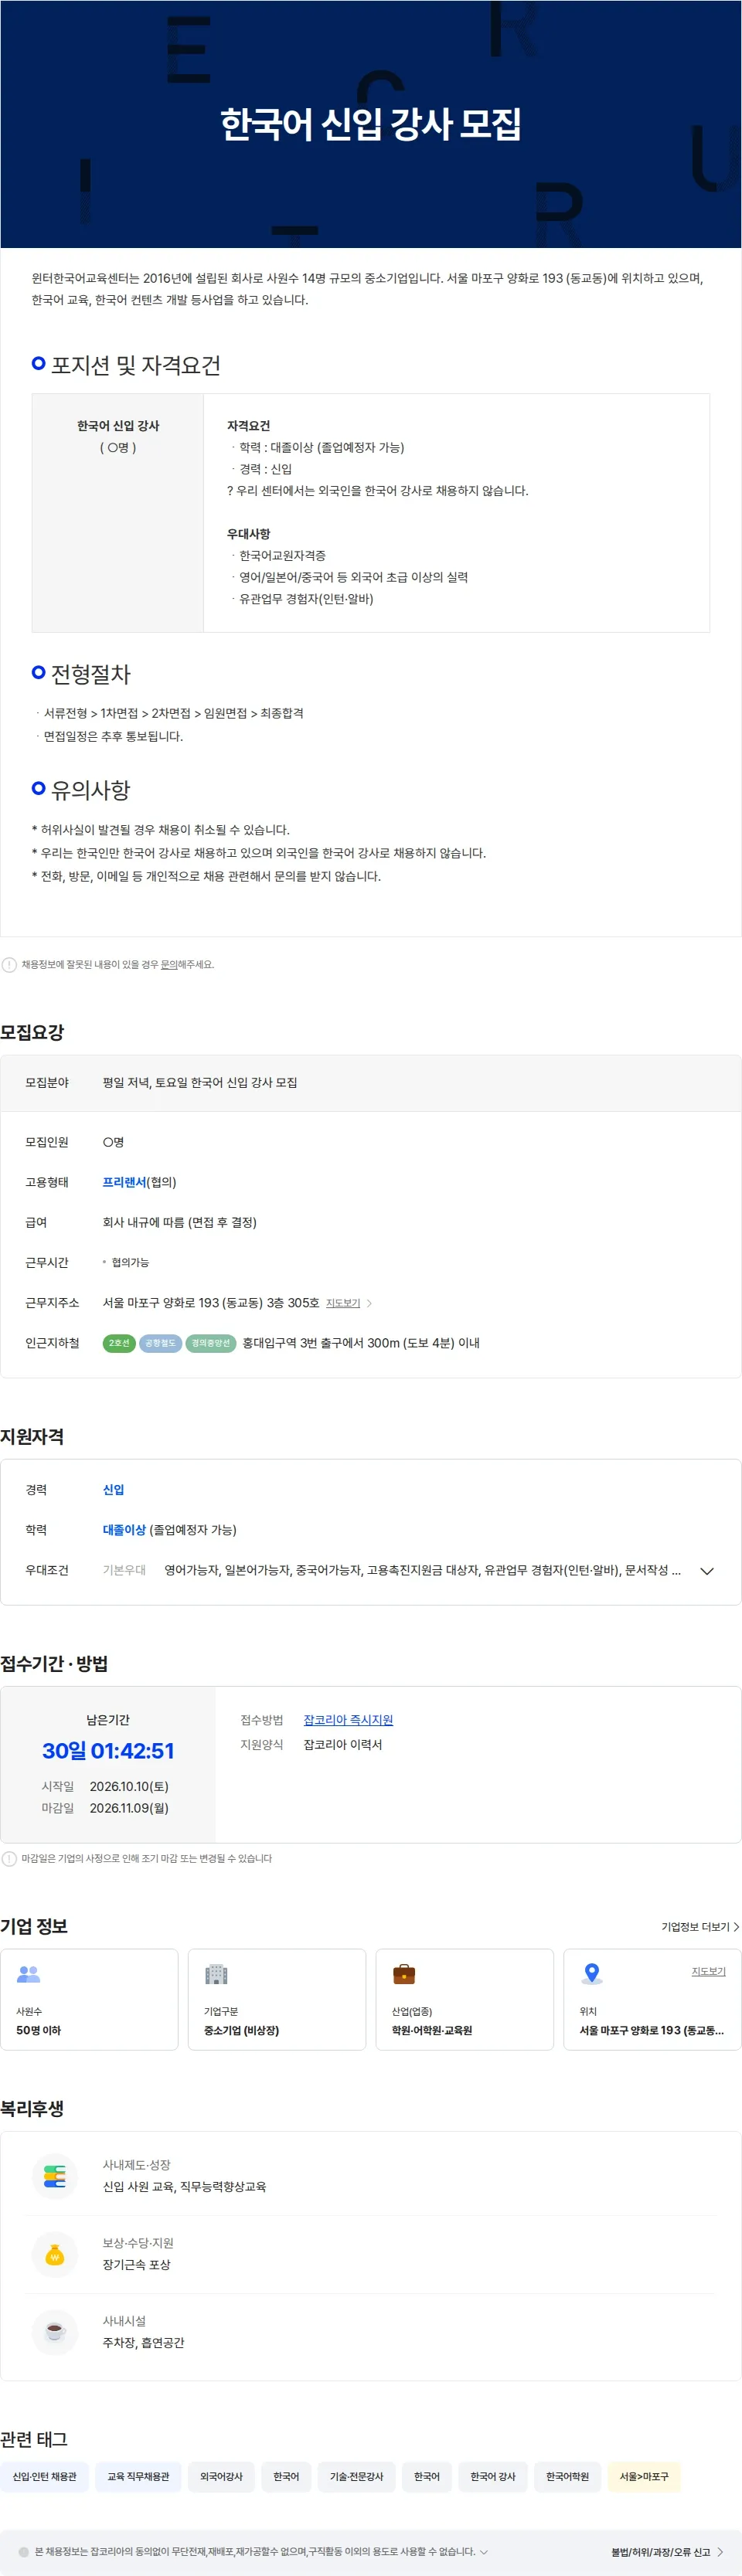Open 기업정보 더보기
This screenshot has width=742, height=2576.
pos(700,1927)
